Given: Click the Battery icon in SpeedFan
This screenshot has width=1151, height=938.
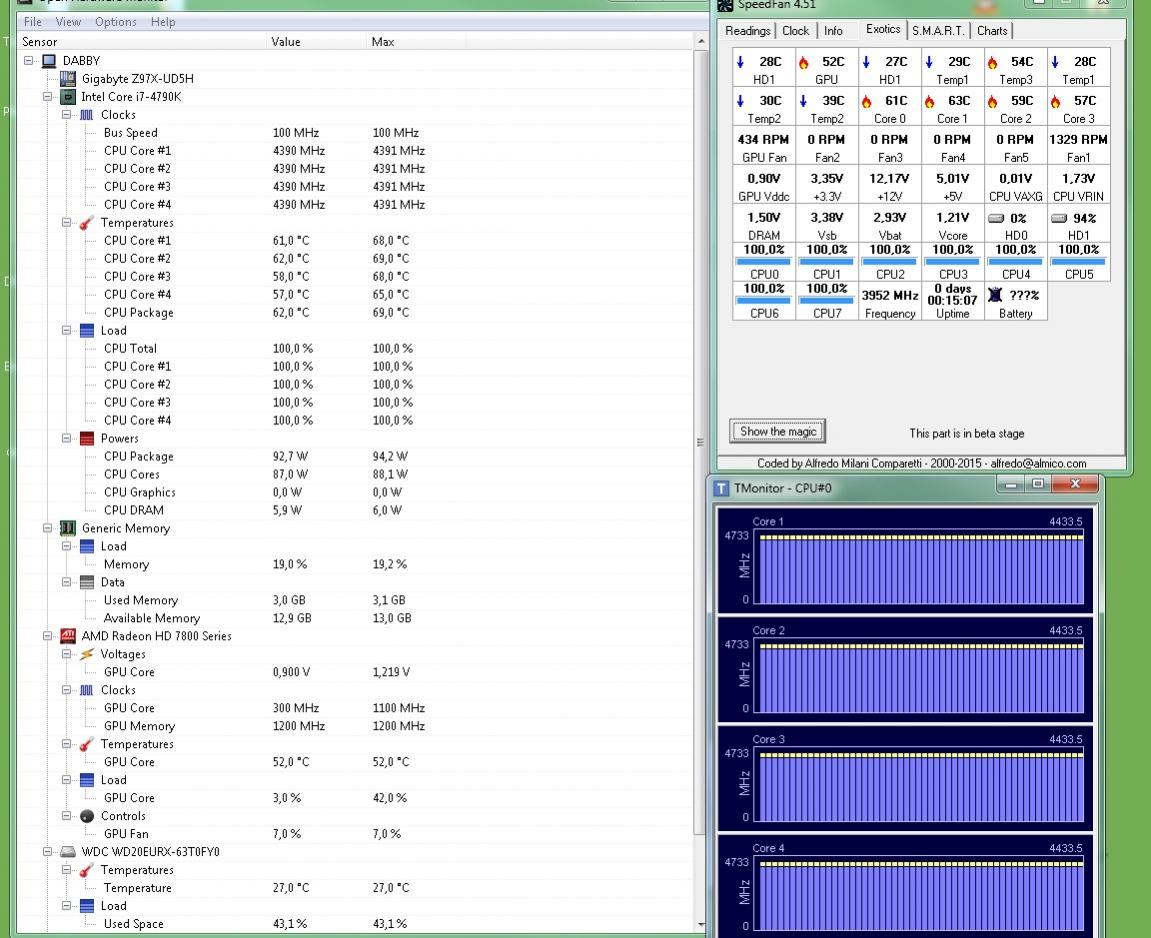Looking at the screenshot, I should [x=995, y=295].
